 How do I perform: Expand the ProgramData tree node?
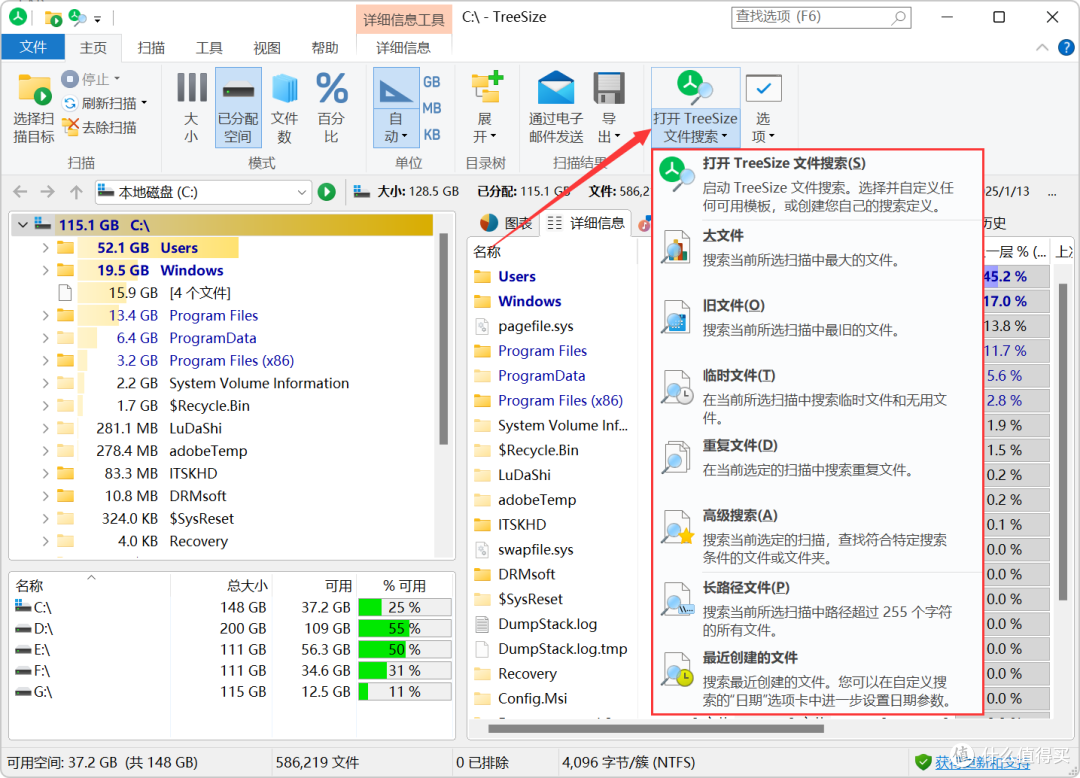point(45,338)
